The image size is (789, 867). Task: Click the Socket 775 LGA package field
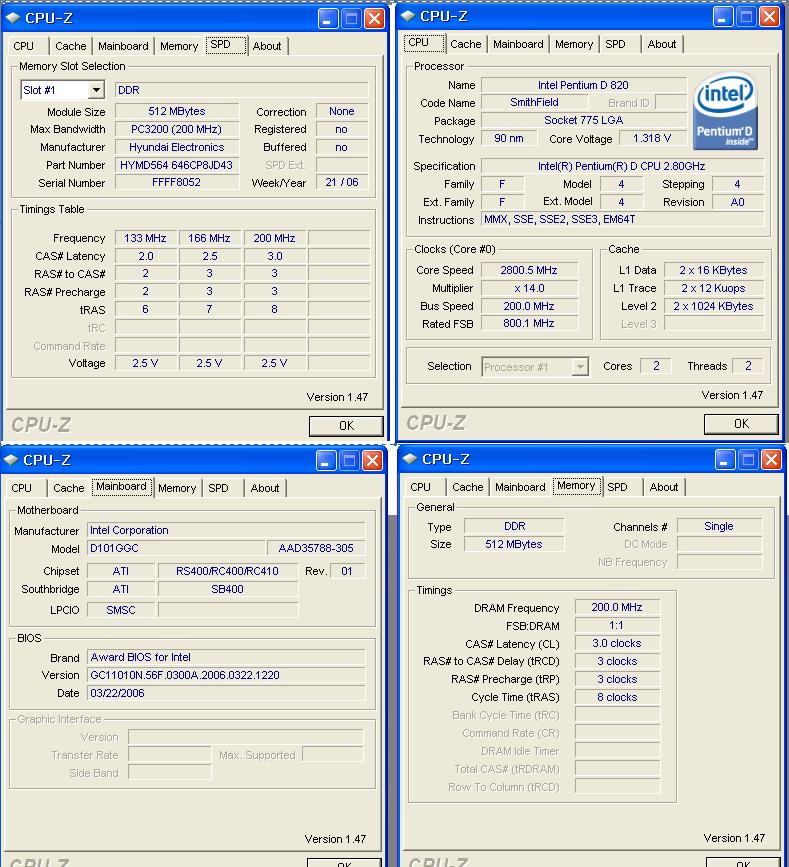[583, 120]
